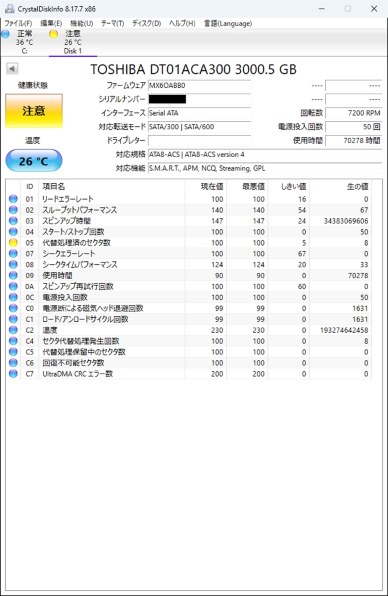Open the 言語(Language) menu

tap(228, 24)
